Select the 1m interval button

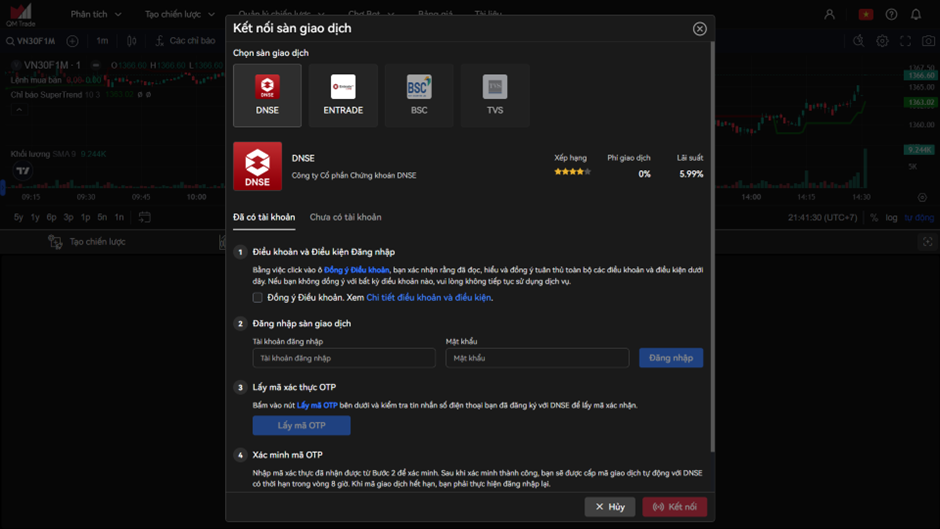click(x=103, y=41)
